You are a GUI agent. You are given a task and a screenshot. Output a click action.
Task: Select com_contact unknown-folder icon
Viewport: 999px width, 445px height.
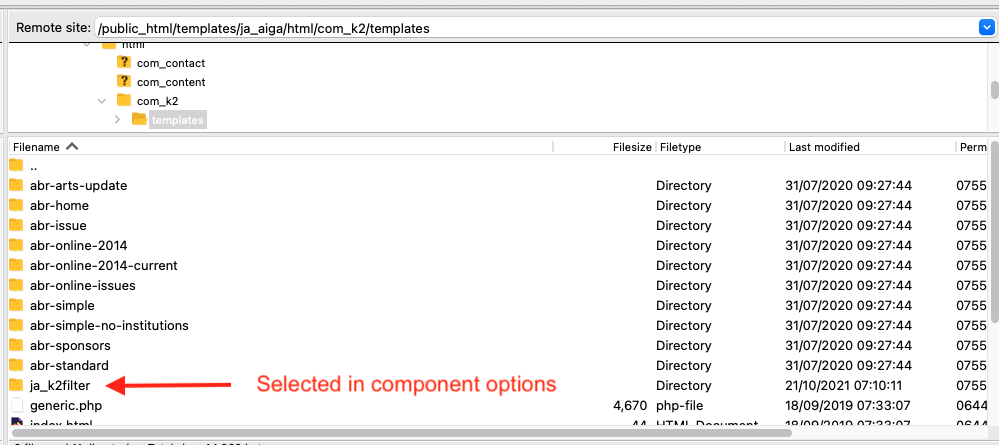click(x=124, y=62)
